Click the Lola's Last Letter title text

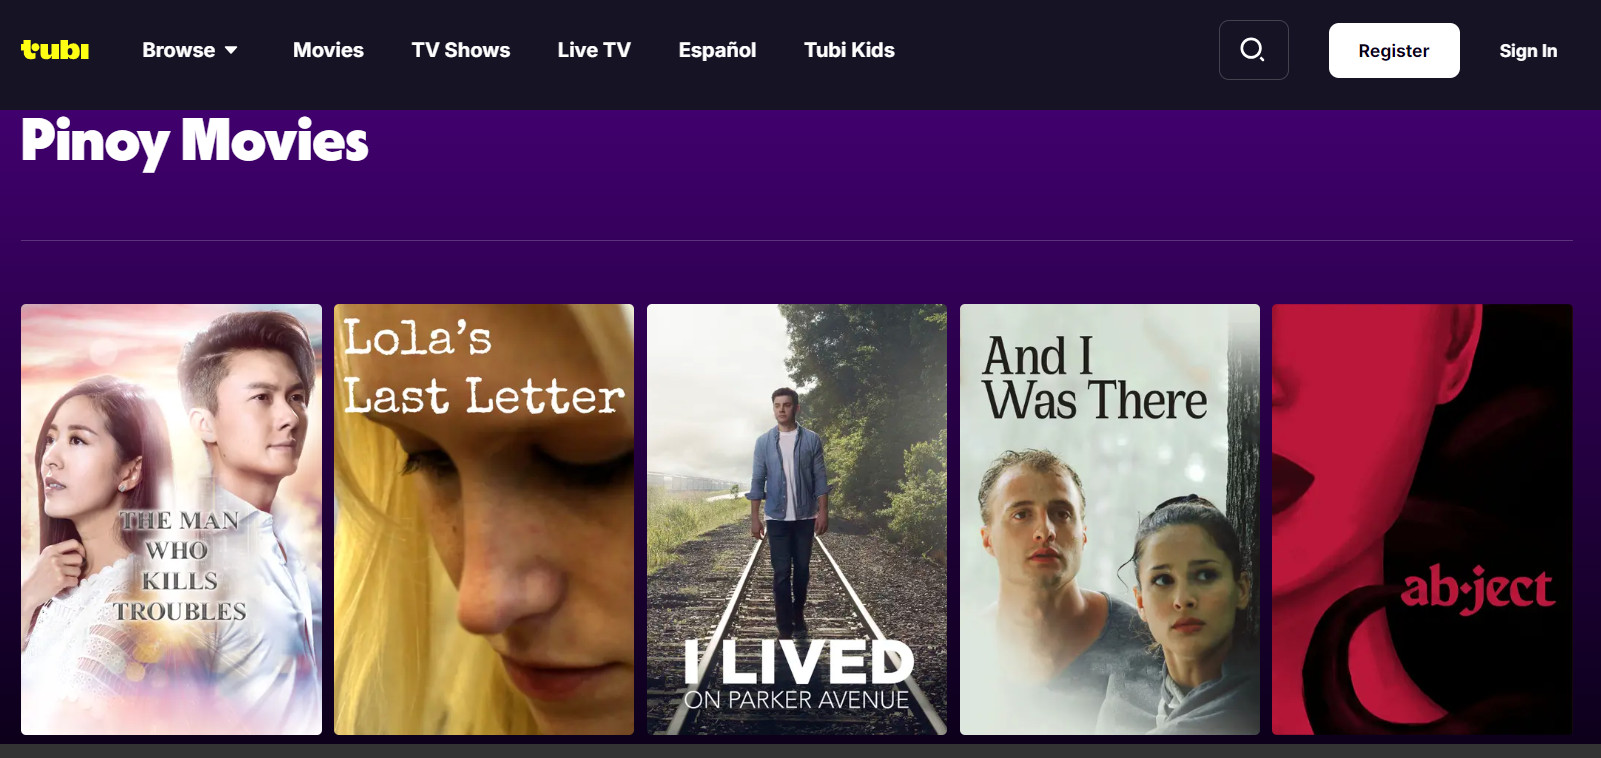484,367
